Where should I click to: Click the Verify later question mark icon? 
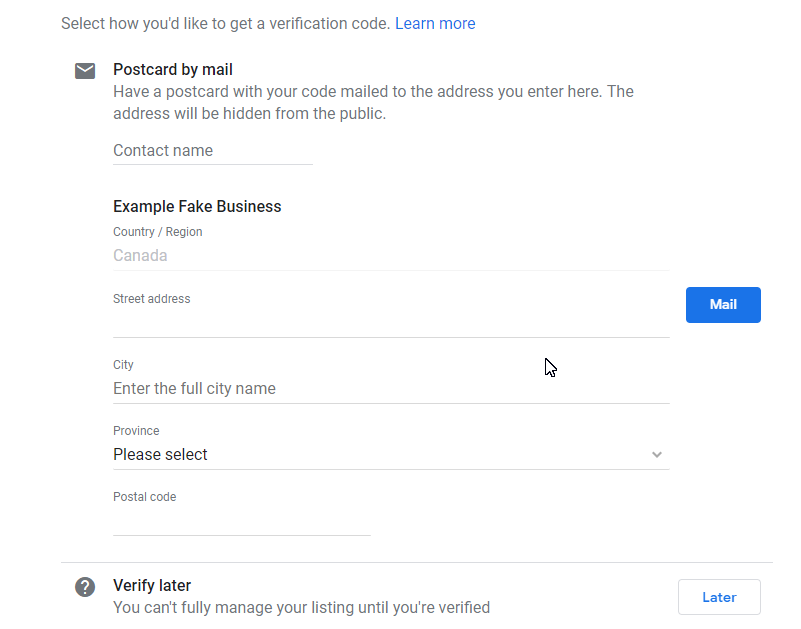click(x=85, y=587)
